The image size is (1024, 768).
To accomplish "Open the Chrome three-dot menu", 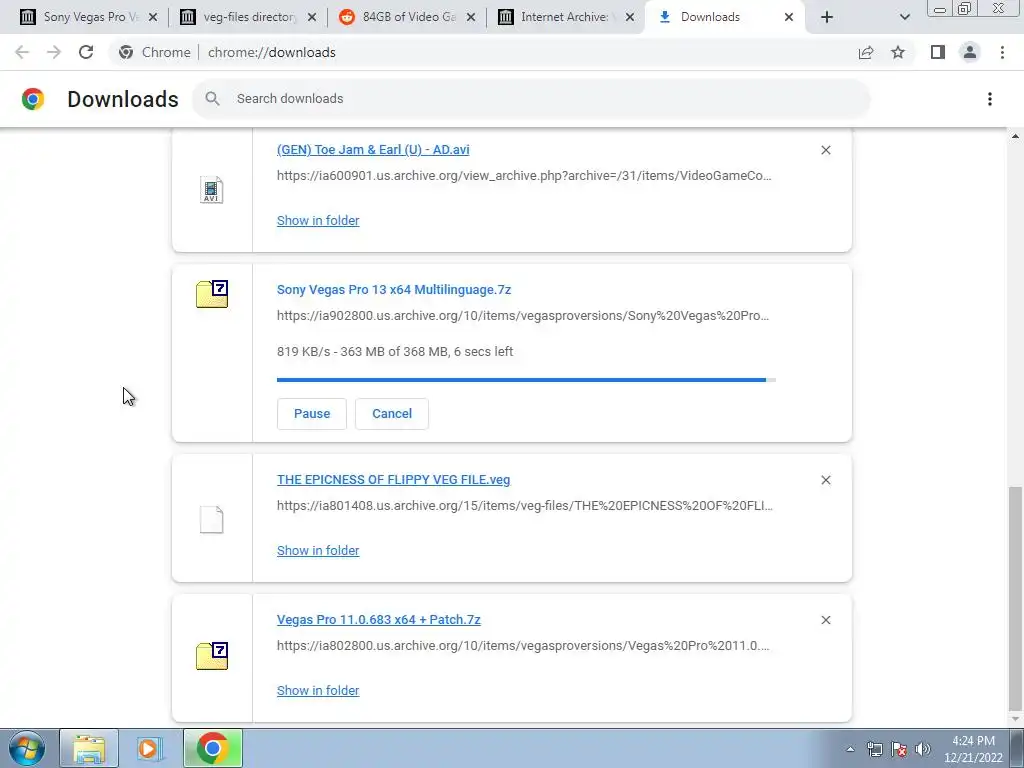I will [1002, 52].
